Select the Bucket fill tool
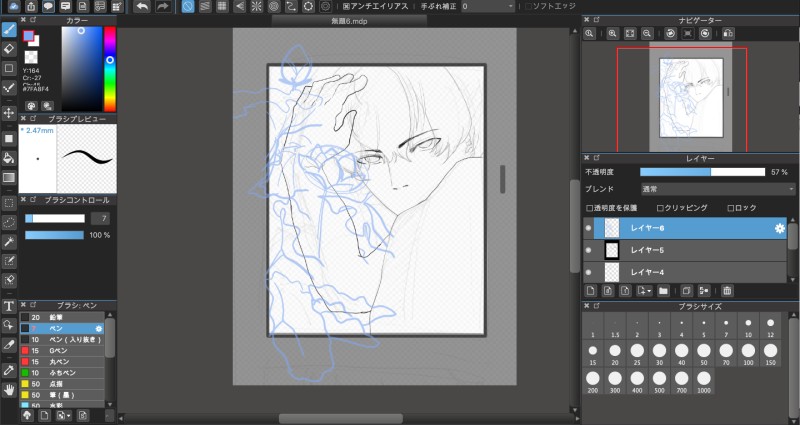This screenshot has height=425, width=800. [x=9, y=158]
